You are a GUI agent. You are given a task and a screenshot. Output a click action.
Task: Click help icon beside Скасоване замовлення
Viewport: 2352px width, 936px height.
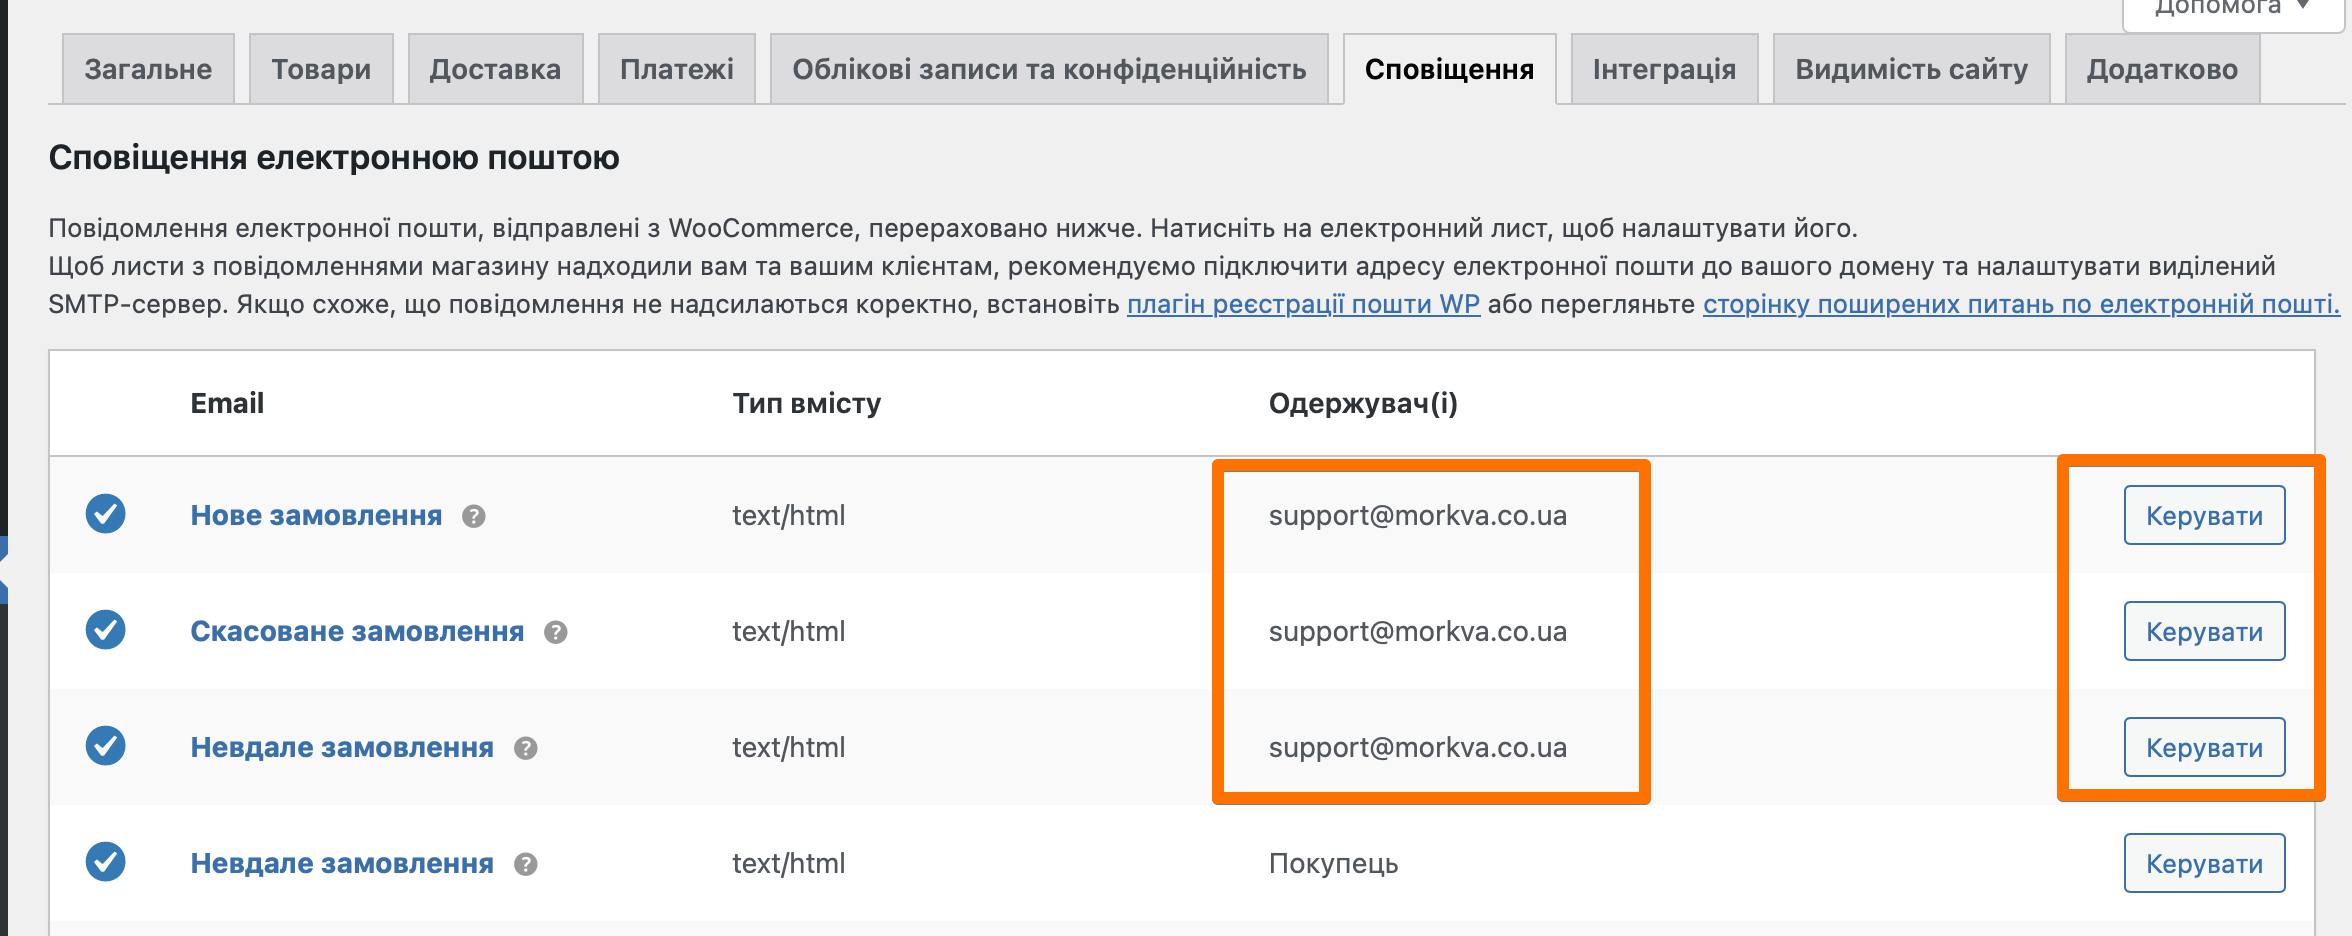tap(555, 632)
